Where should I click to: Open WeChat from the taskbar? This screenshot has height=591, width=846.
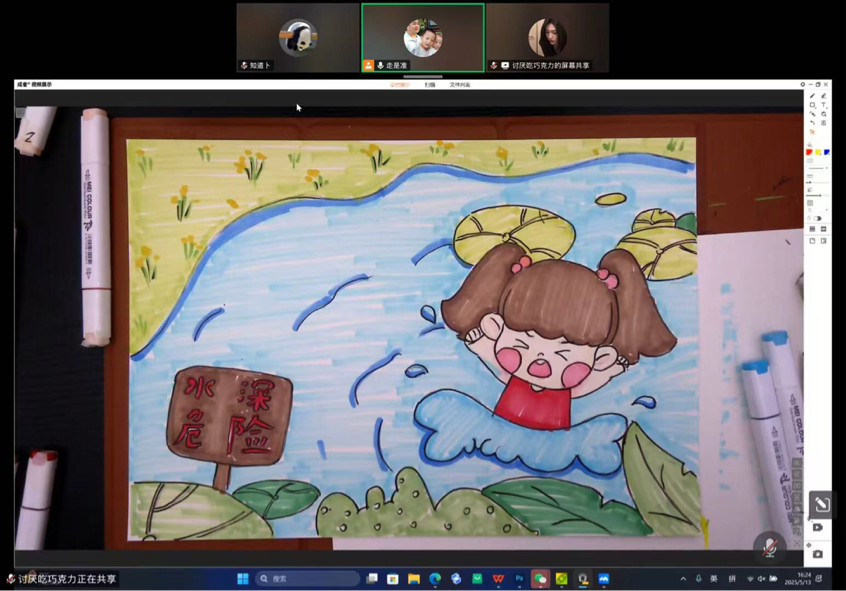[x=540, y=578]
